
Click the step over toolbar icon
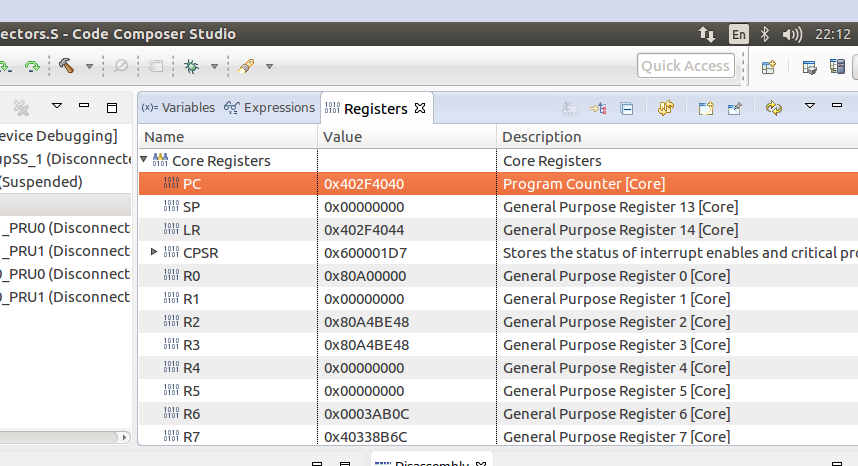click(32, 67)
